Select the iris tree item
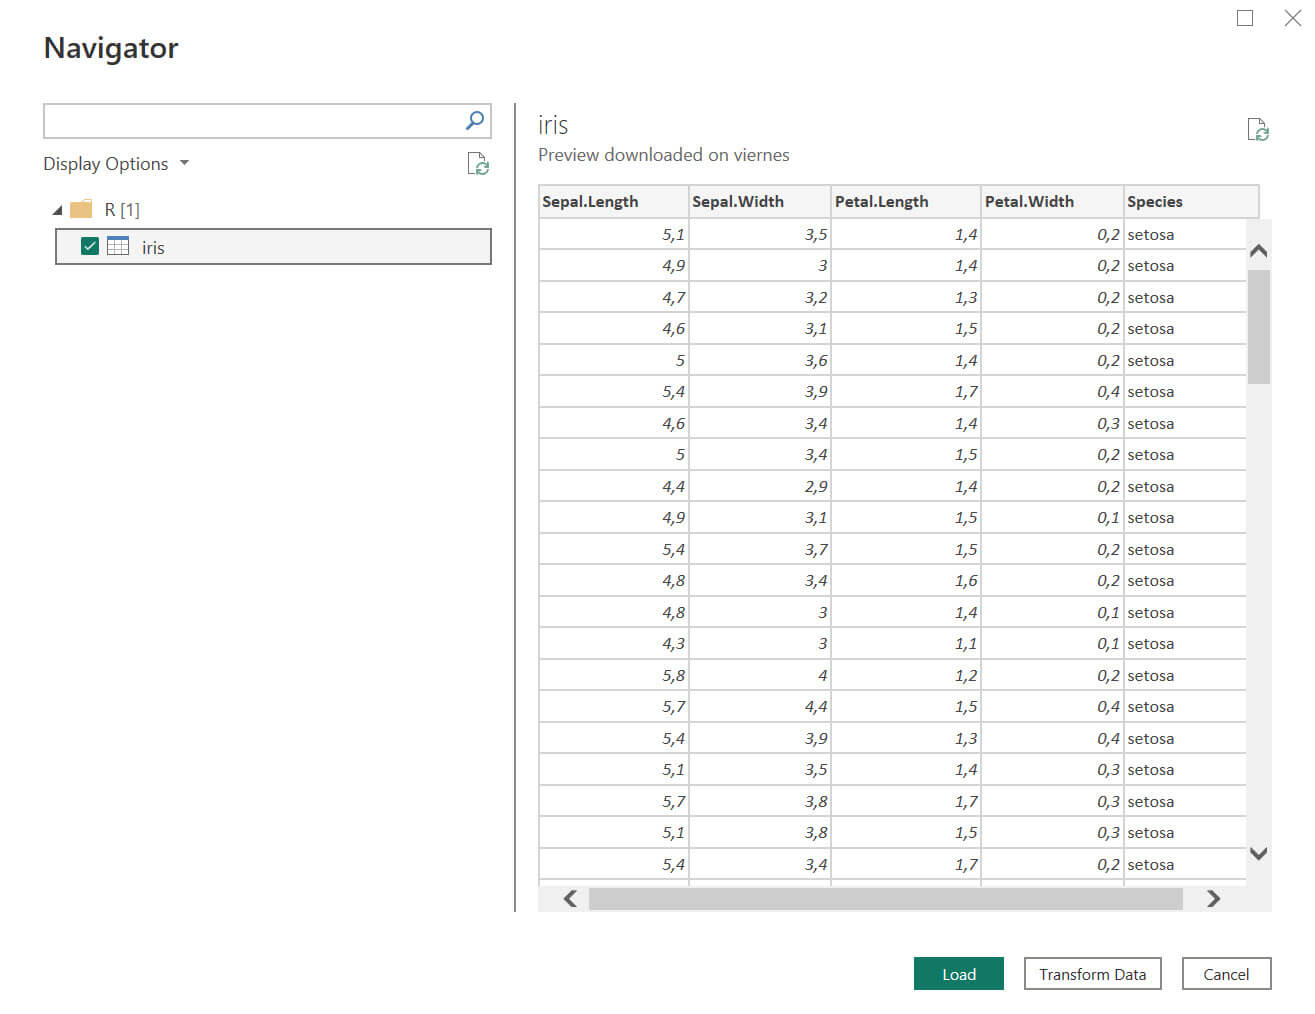Viewport: 1315px width, 1014px height. click(x=153, y=248)
